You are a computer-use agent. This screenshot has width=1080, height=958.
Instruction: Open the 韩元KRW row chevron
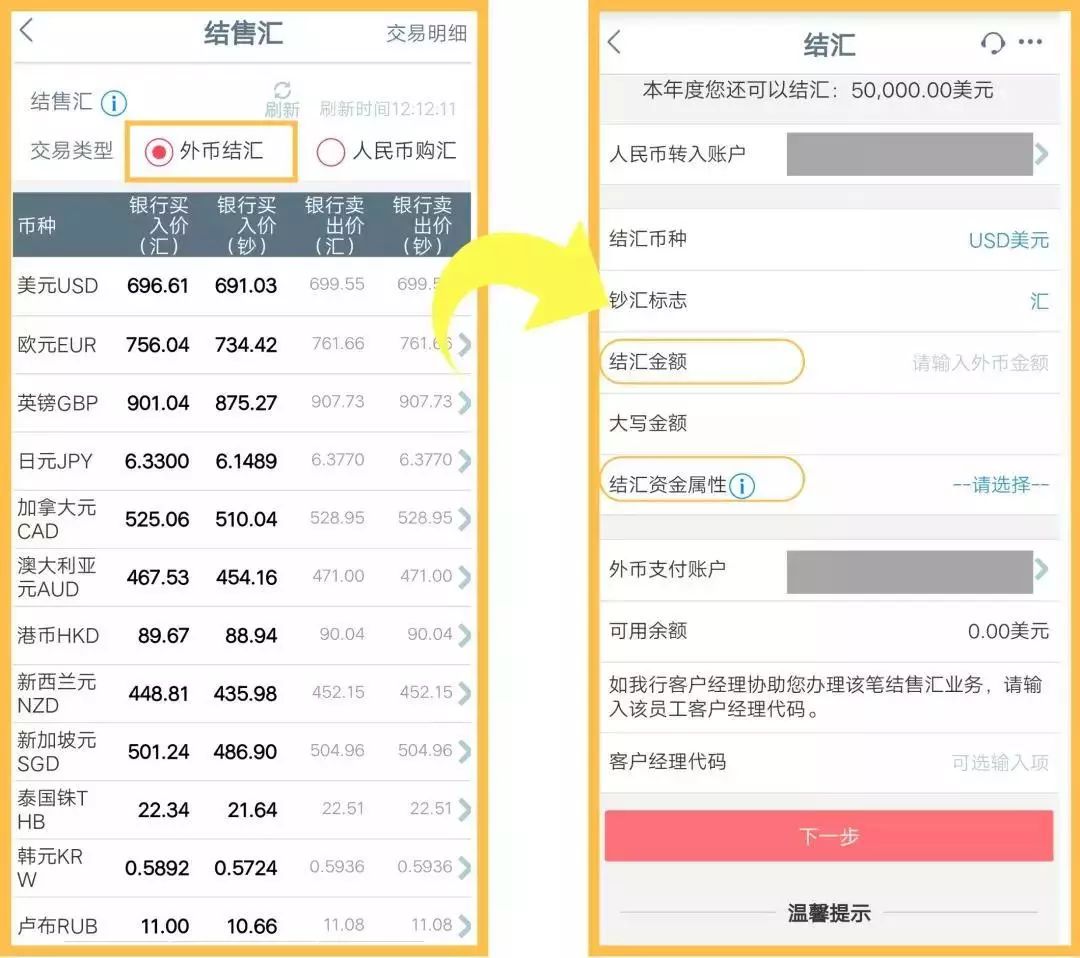(465, 867)
